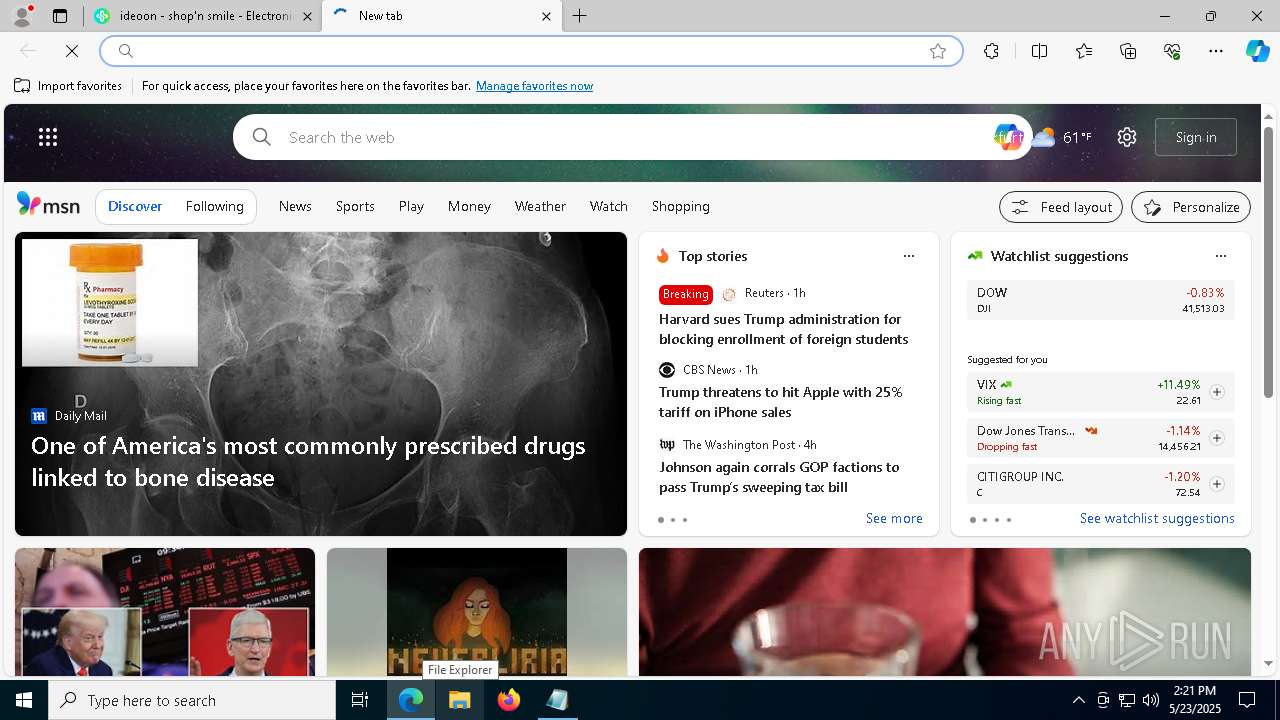Click Import favorites

point(68,86)
